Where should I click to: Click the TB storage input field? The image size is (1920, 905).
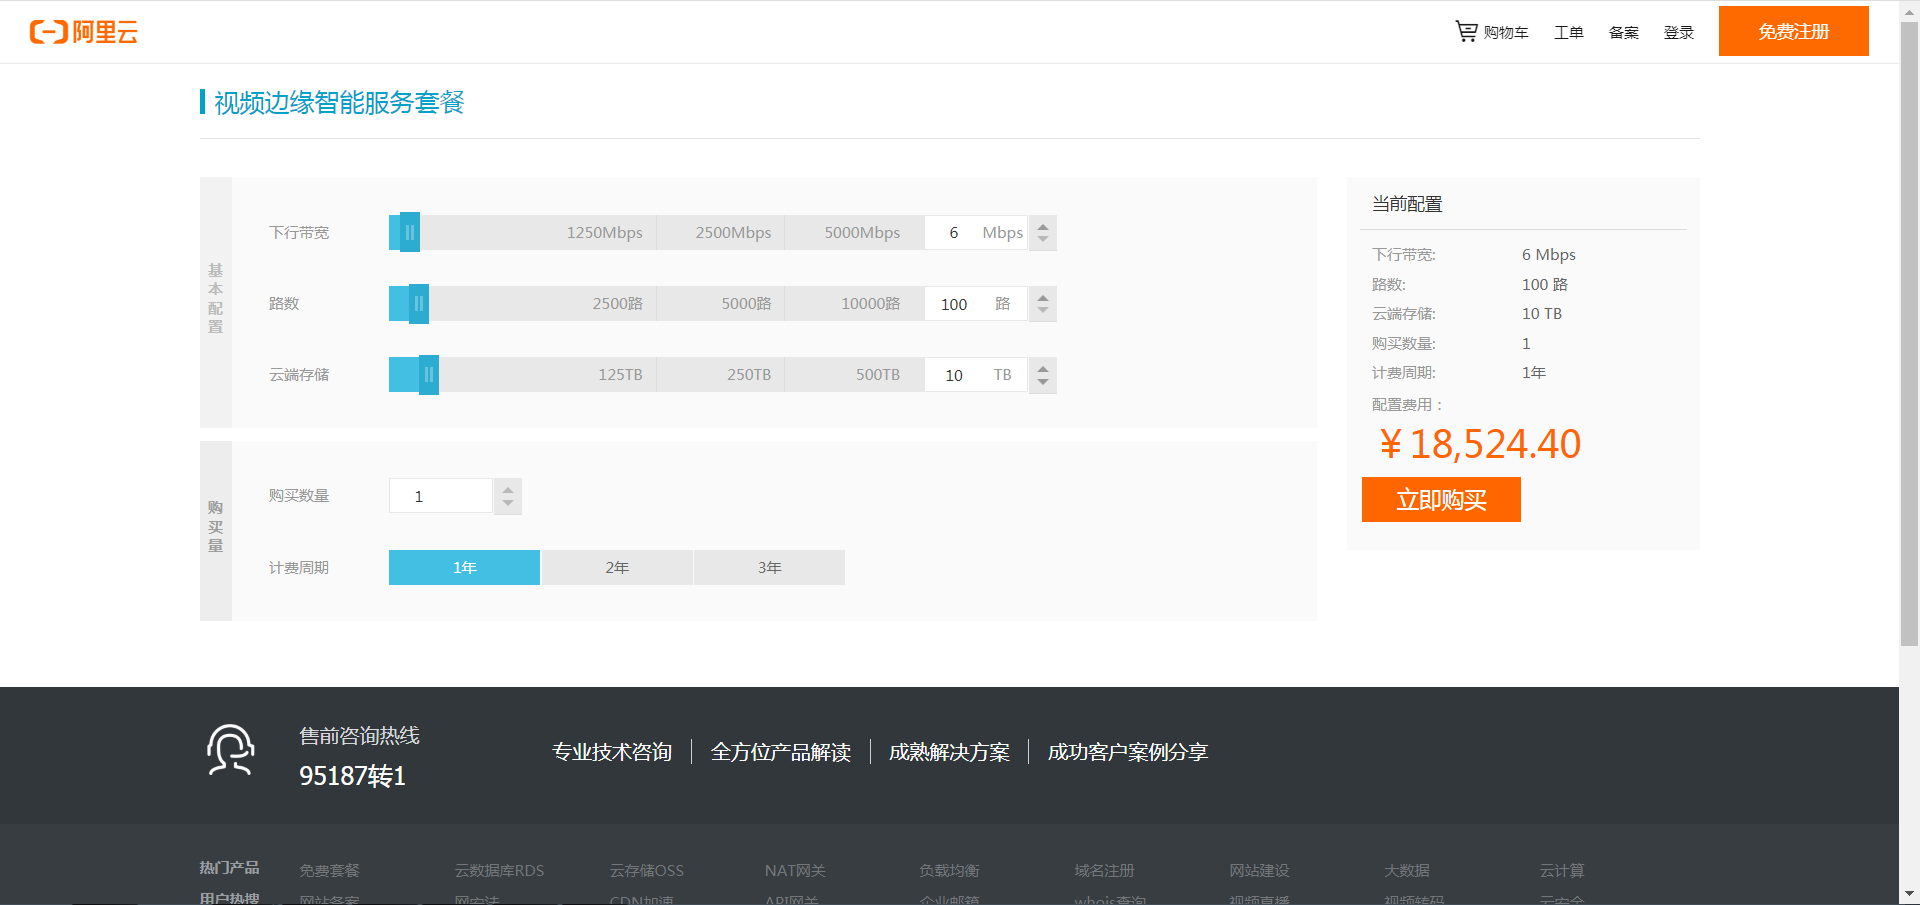[976, 374]
